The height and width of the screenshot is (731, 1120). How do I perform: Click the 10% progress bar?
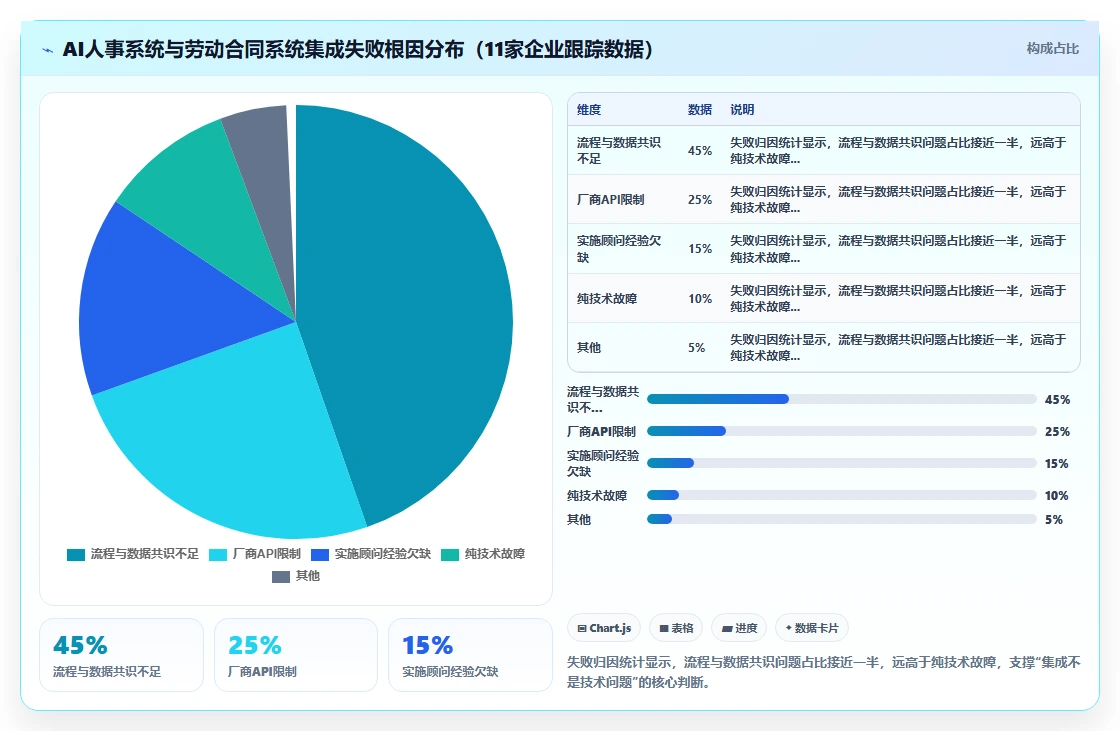click(x=841, y=495)
